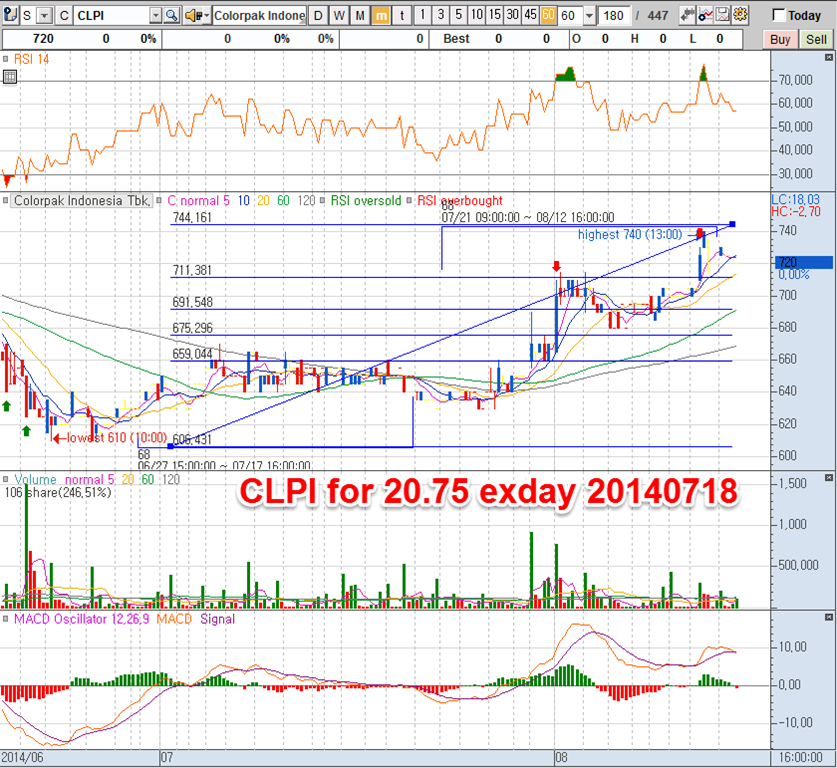Choose the 5-minute interval button
This screenshot has height=768, width=837.
459,15
